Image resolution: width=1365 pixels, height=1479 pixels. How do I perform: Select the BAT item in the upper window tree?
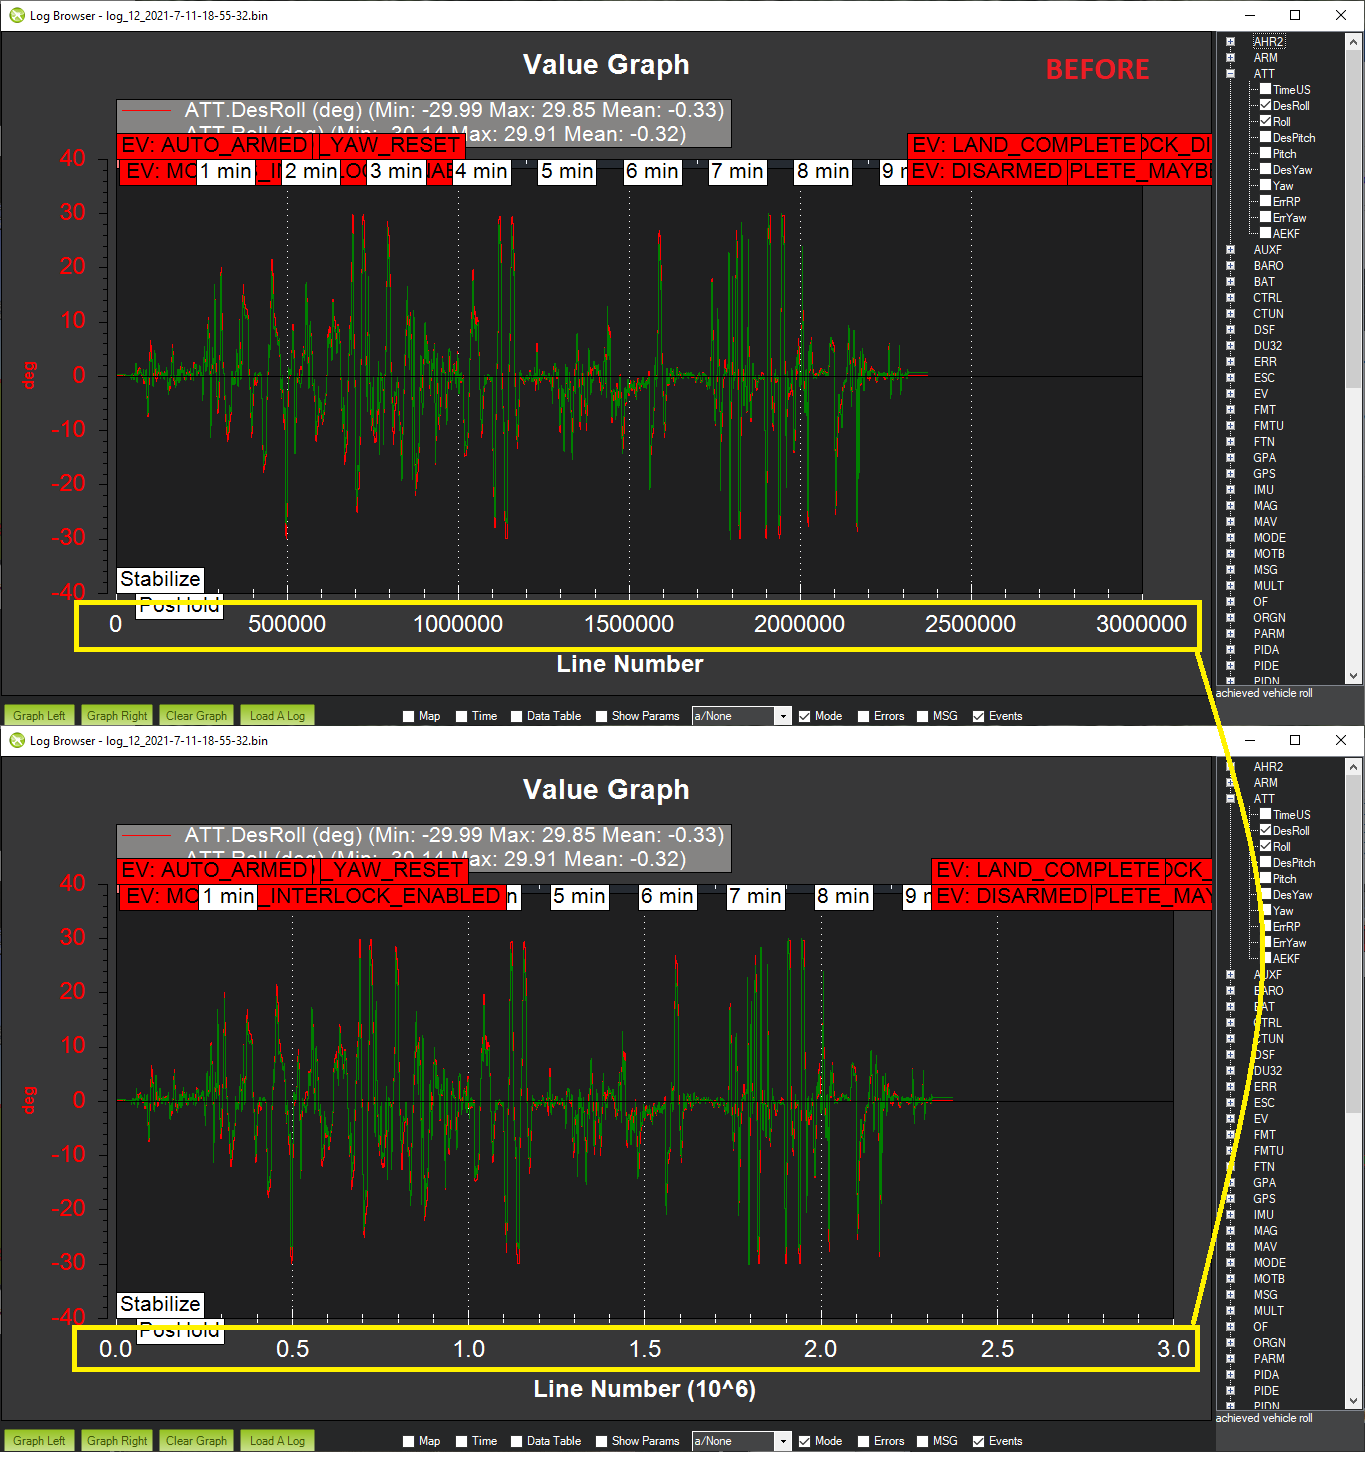[x=1264, y=282]
